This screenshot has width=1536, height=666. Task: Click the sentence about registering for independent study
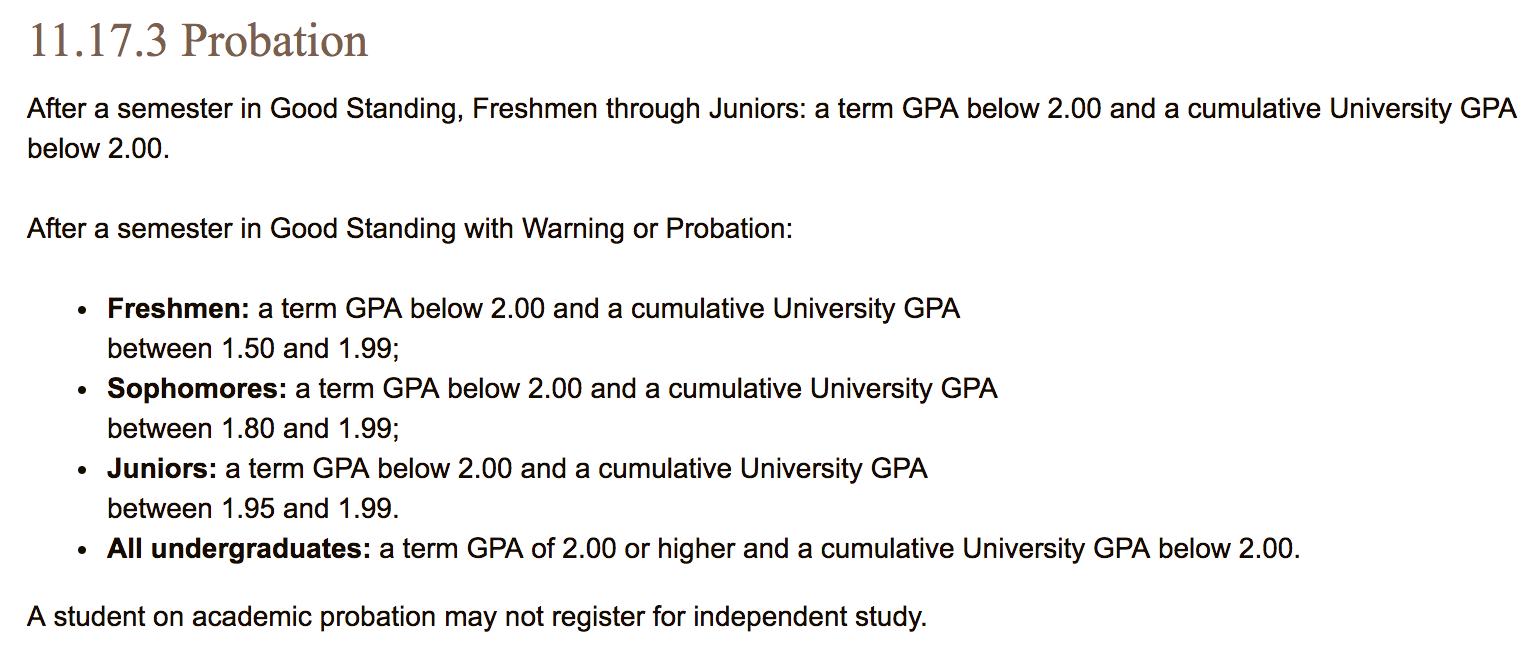click(x=477, y=617)
